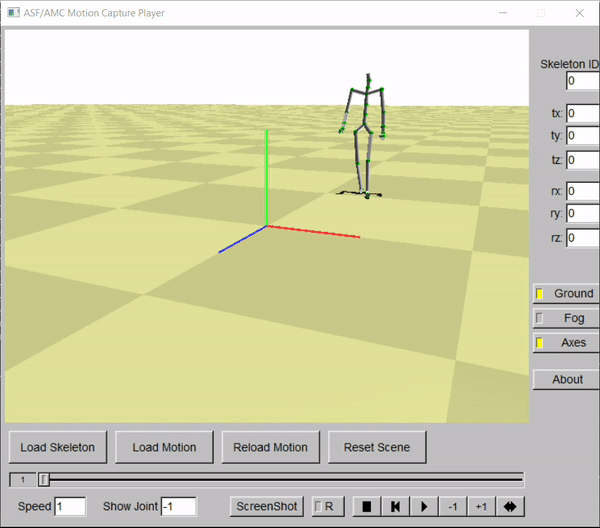Take a ScreenShot of the scene
Viewport: 600px width, 528px height.
point(267,507)
